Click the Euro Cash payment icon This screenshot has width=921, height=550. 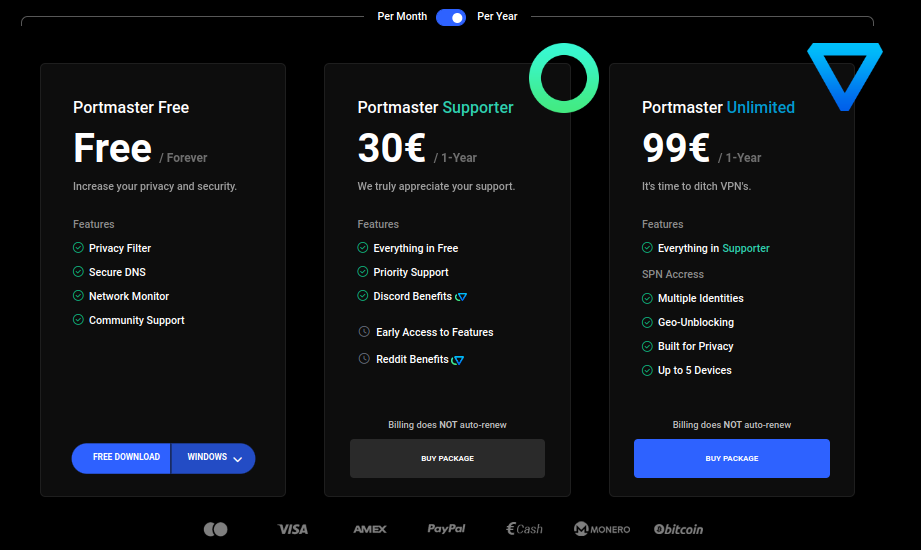click(524, 529)
